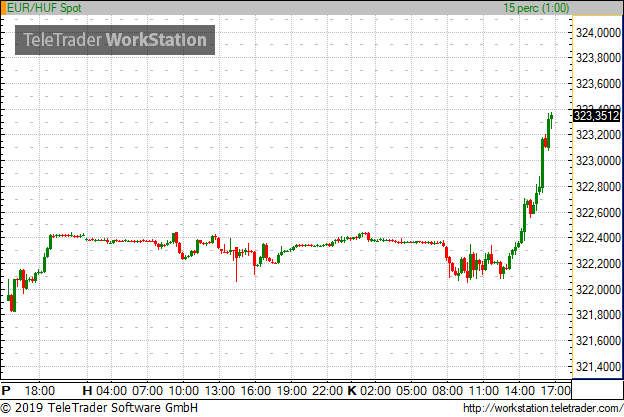
Task: Click the P day marker on time axis
Action: pos(6,390)
